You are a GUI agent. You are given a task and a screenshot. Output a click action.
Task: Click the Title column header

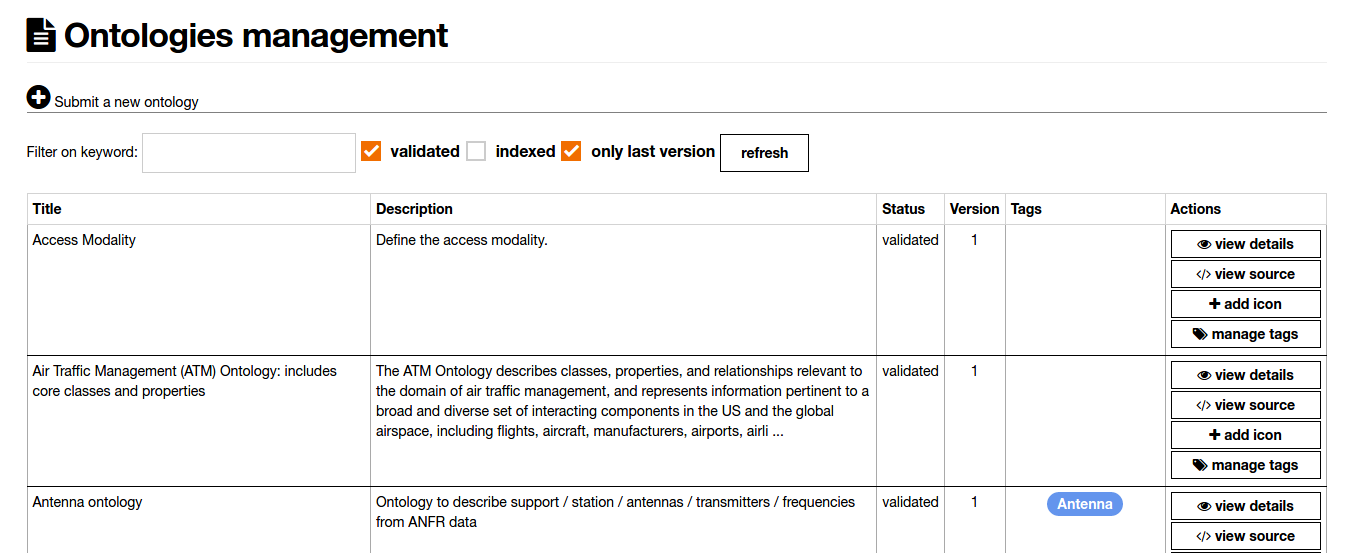47,209
